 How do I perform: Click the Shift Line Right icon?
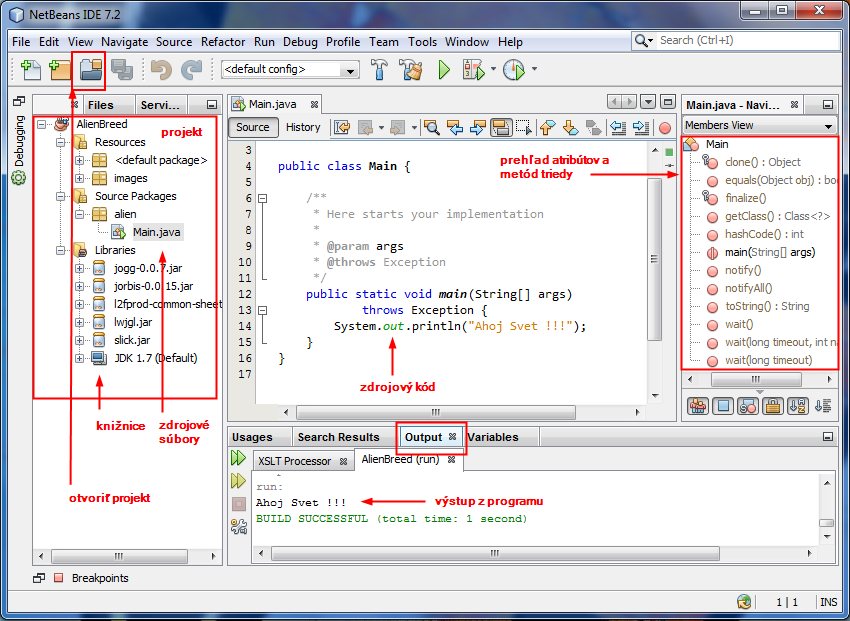(x=641, y=128)
